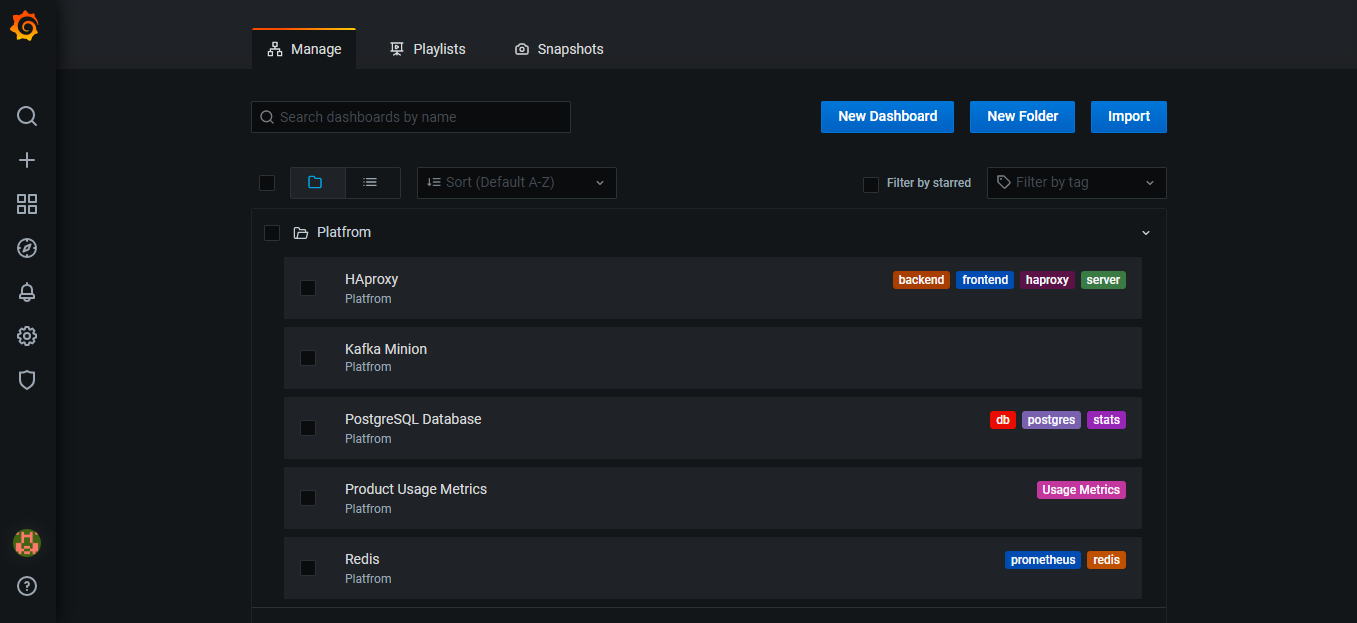The width and height of the screenshot is (1357, 623).
Task: Click the Platfrom label under Kafka Minion
Action: pos(368,367)
